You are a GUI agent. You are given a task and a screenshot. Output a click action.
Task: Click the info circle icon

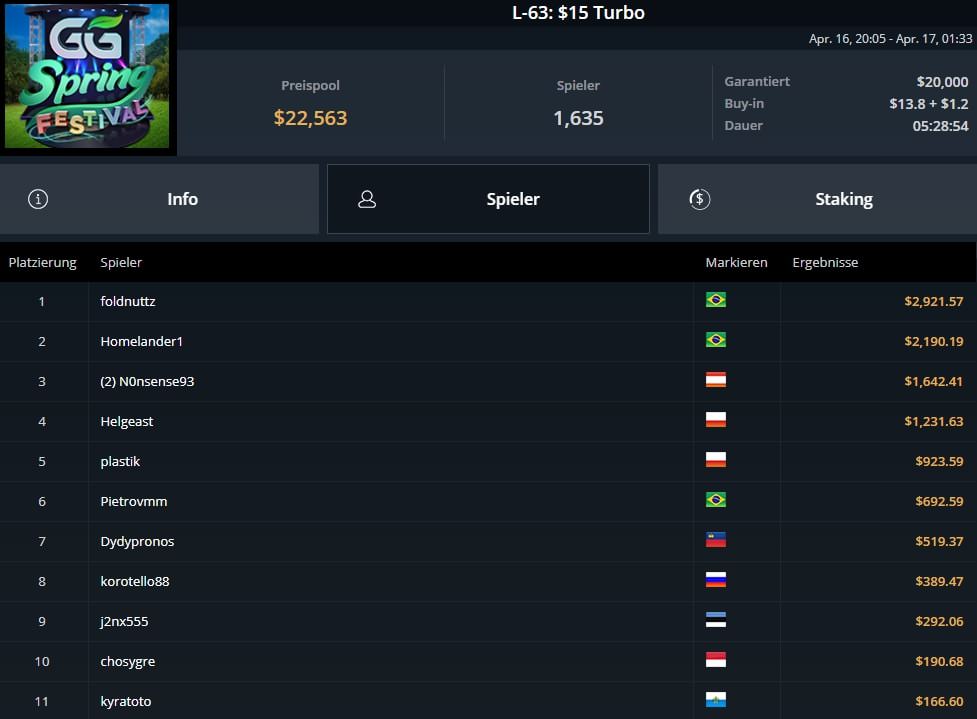pos(38,199)
